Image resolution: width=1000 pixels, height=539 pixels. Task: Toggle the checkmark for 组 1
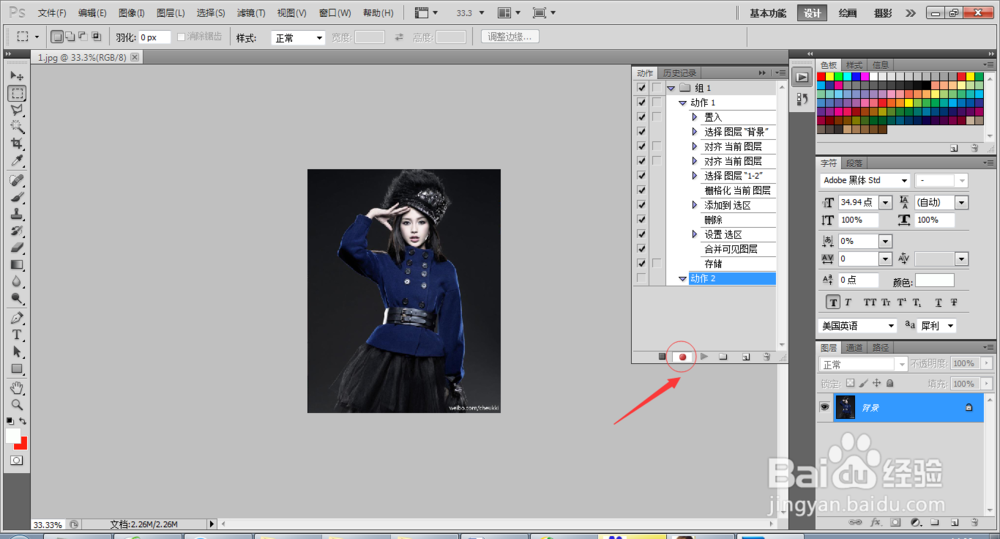[642, 87]
